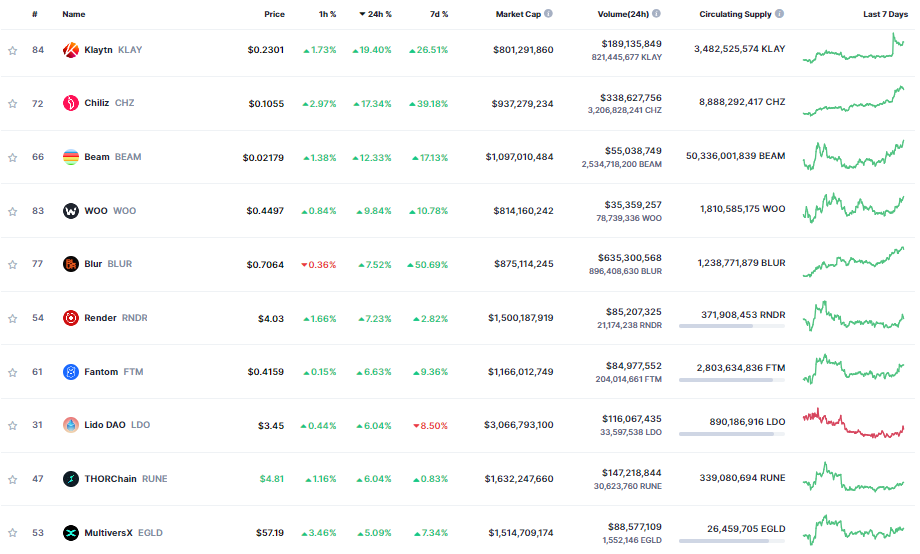Click Beam supply 50,336,001,839 BEAM
This screenshot has width=920, height=554.
[x=736, y=156]
